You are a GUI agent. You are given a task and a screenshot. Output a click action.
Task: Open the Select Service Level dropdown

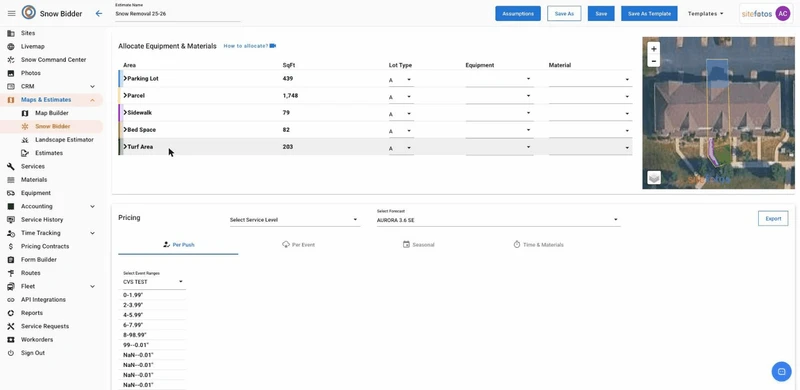[x=294, y=220]
